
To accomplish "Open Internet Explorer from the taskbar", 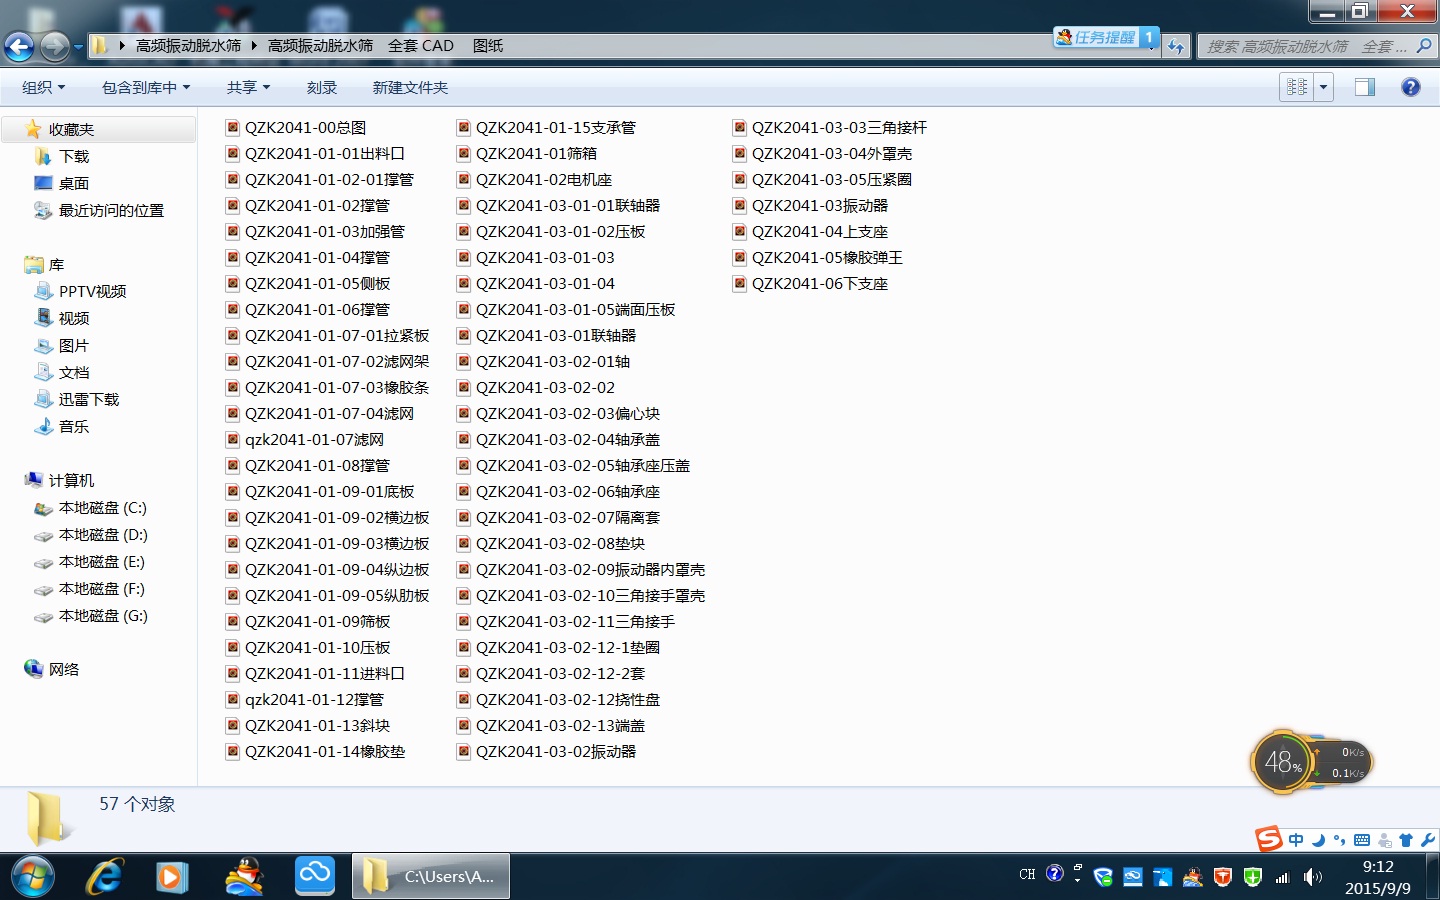I will pos(104,877).
